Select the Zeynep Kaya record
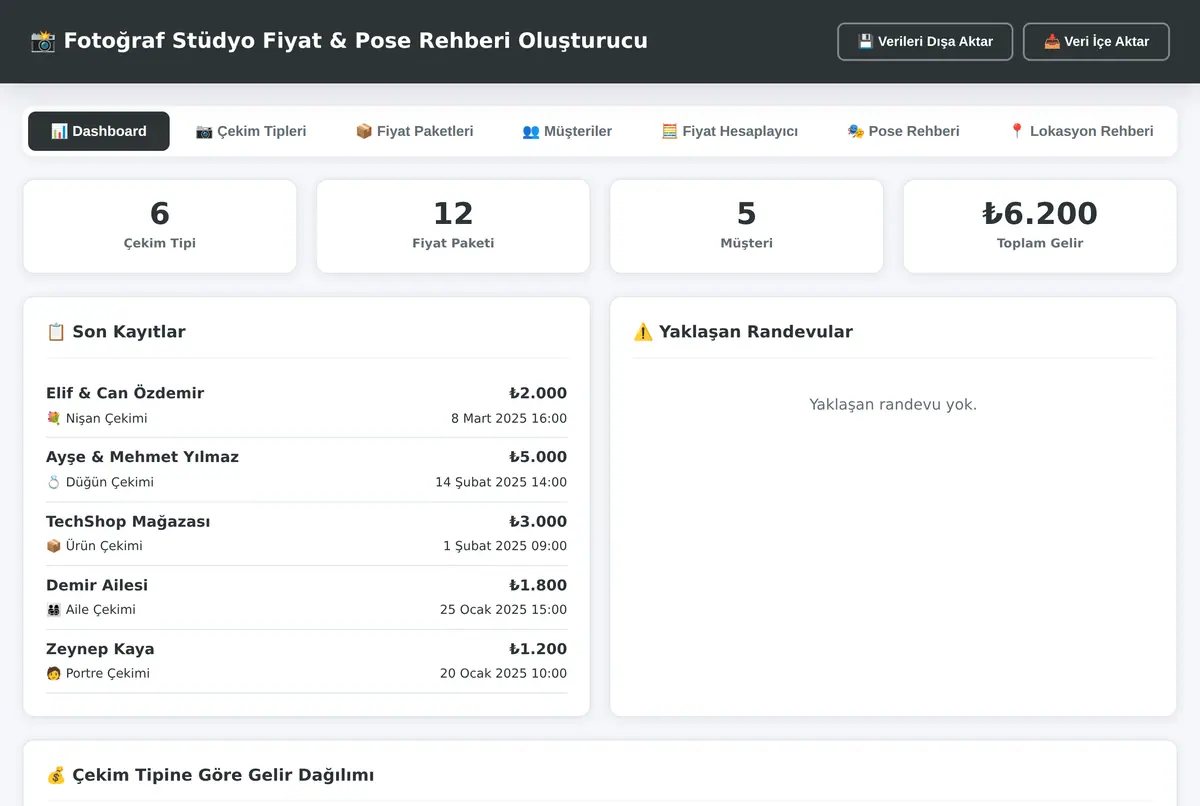The image size is (1200, 806). (x=306, y=661)
